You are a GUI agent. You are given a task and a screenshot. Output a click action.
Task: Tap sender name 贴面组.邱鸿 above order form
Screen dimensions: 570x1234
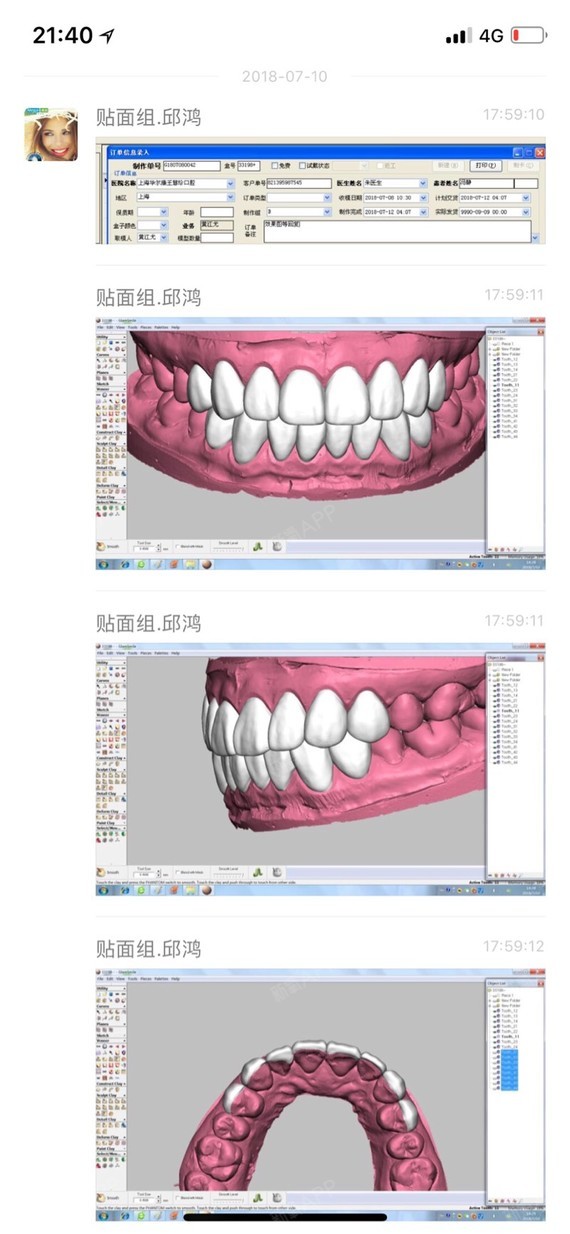tap(148, 117)
